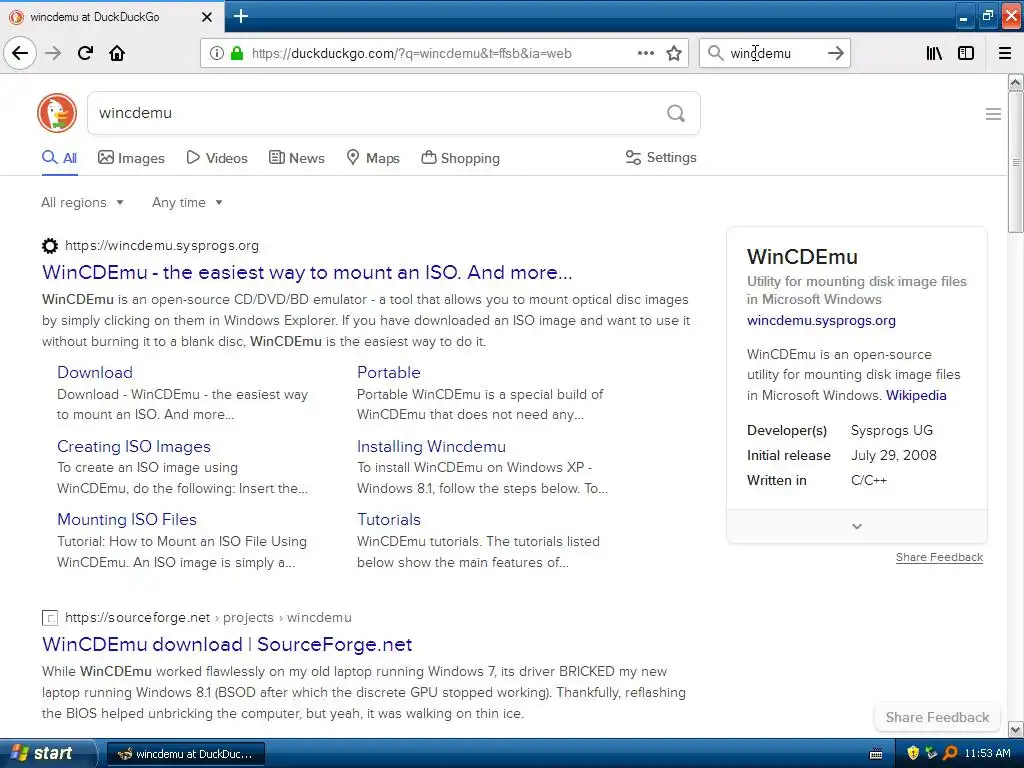Click the sourceforge result favicon
Viewport: 1024px width, 768px height.
coord(50,618)
